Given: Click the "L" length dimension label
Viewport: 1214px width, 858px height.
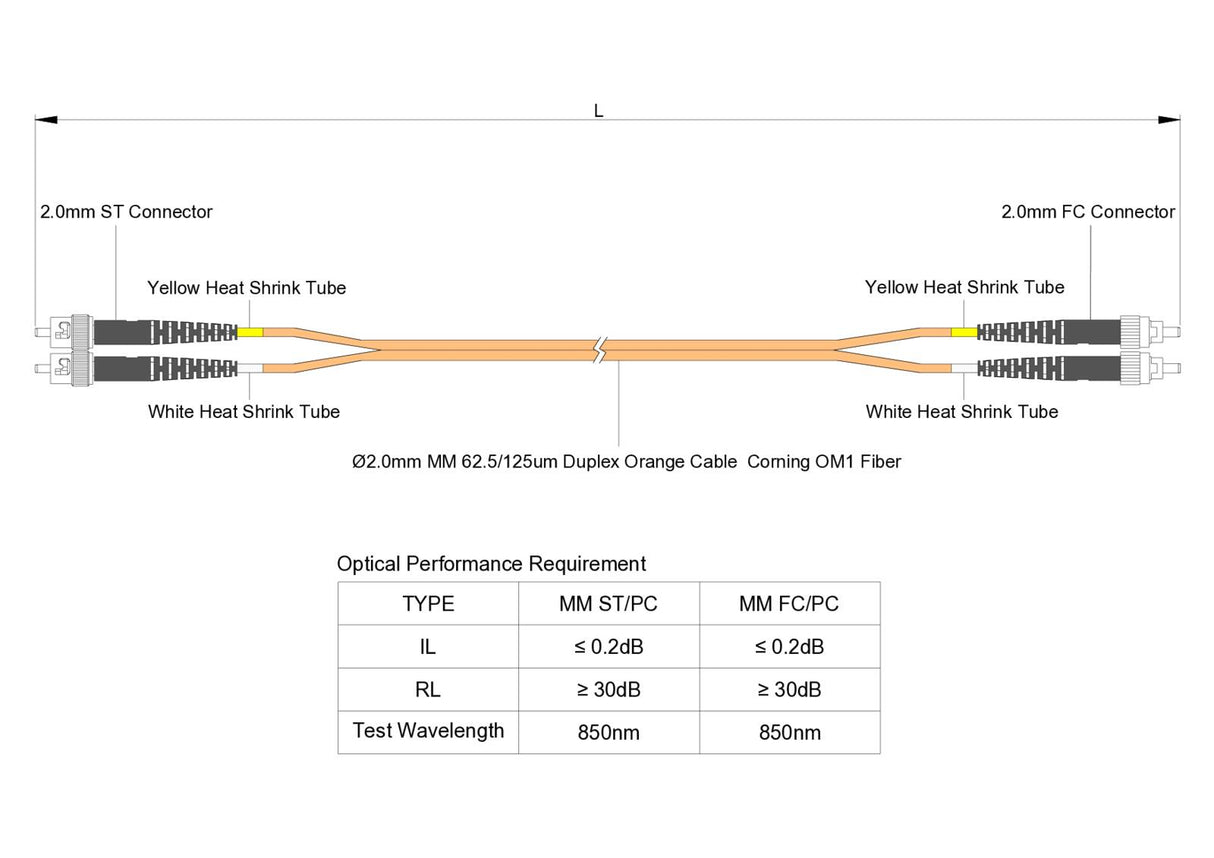Looking at the screenshot, I should coord(598,111).
